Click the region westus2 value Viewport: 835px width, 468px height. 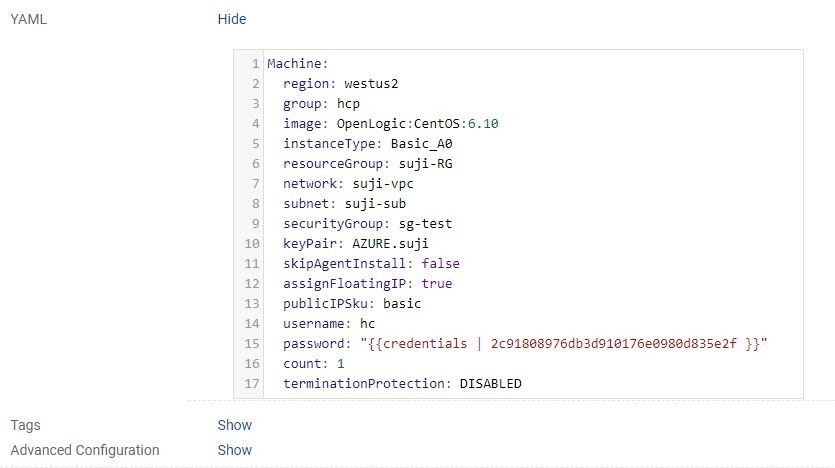click(x=372, y=83)
